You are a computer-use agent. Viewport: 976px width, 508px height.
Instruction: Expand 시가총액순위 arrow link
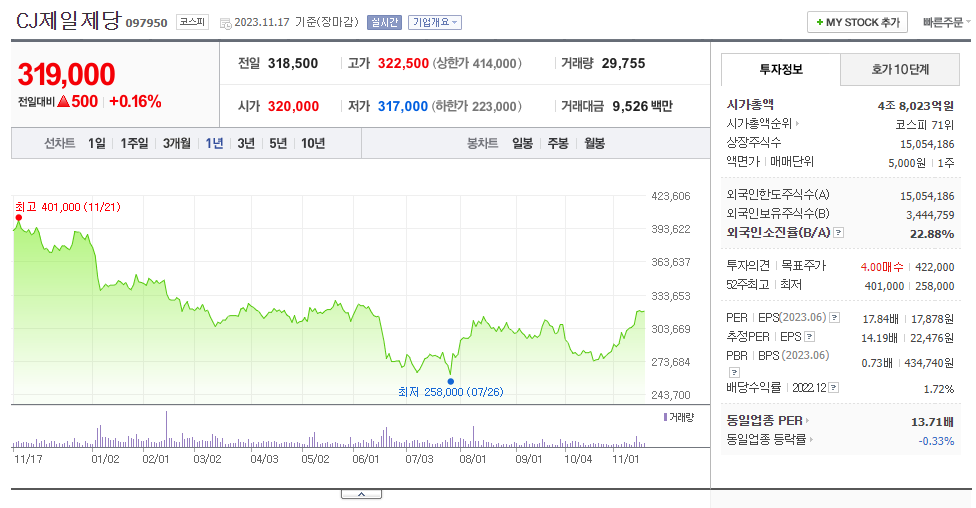click(x=797, y=124)
